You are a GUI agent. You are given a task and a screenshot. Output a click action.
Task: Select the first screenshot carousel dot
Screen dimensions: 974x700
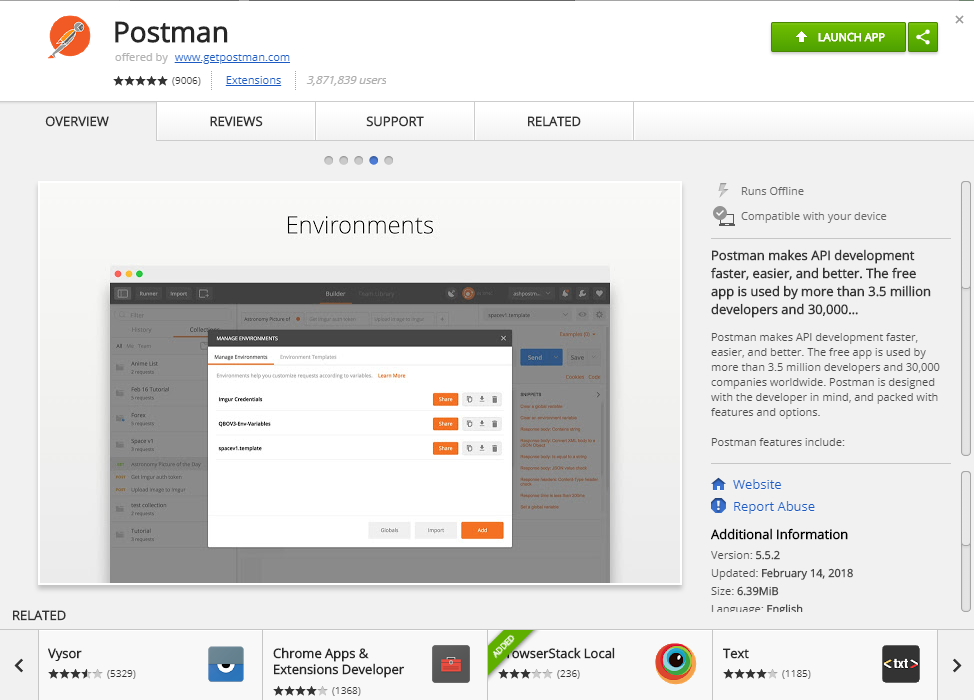[x=329, y=160]
